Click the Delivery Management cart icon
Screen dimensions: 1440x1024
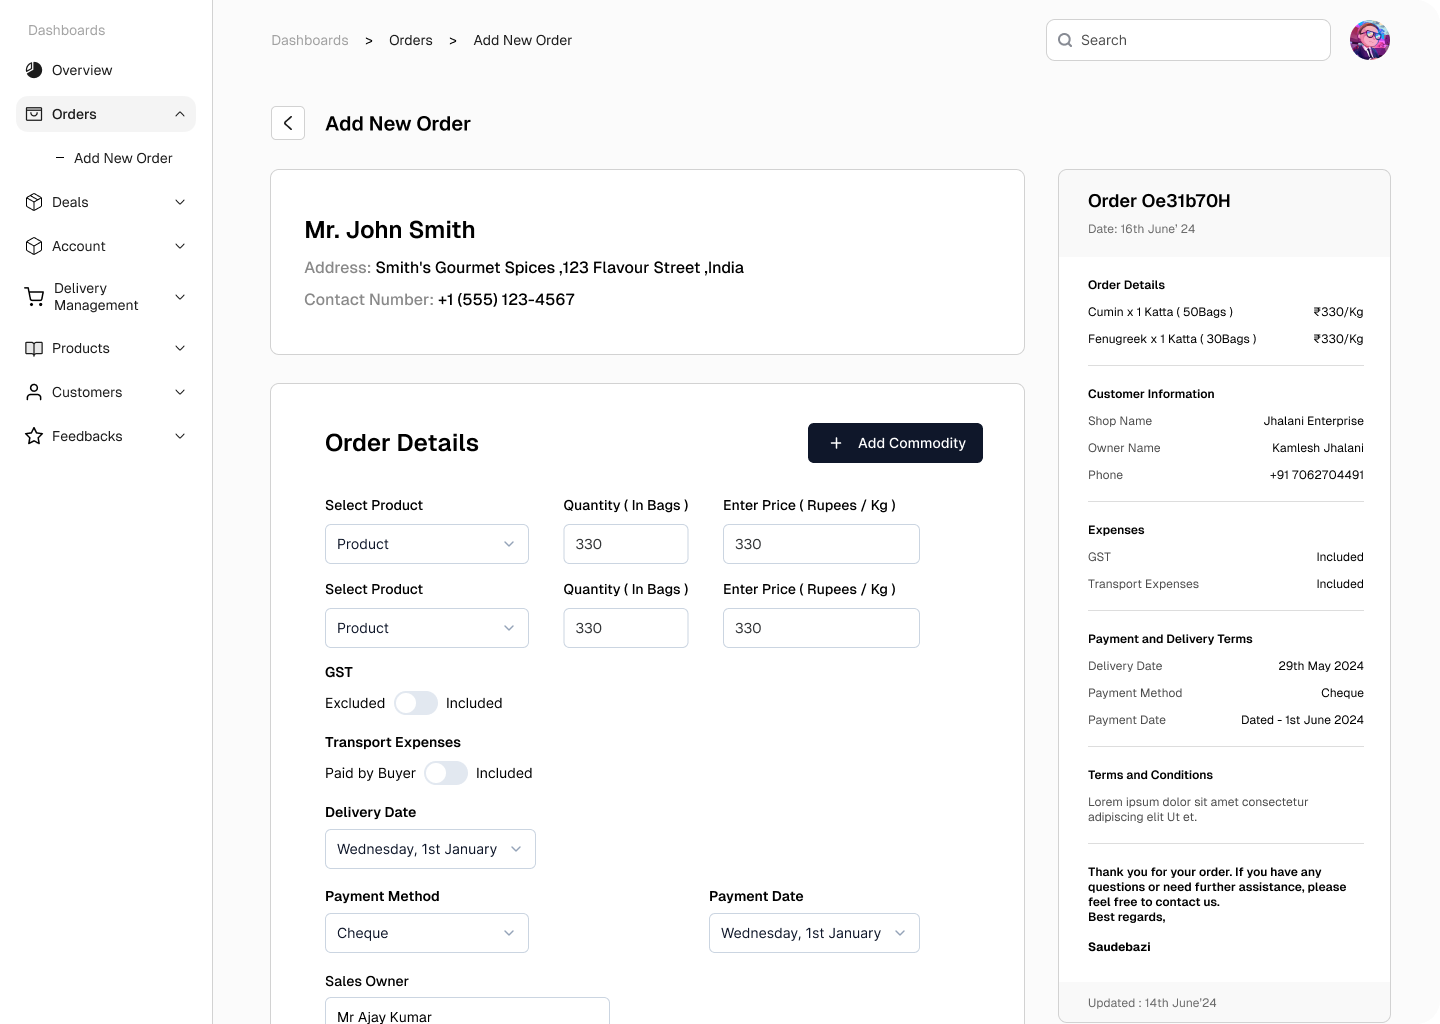pos(34,297)
